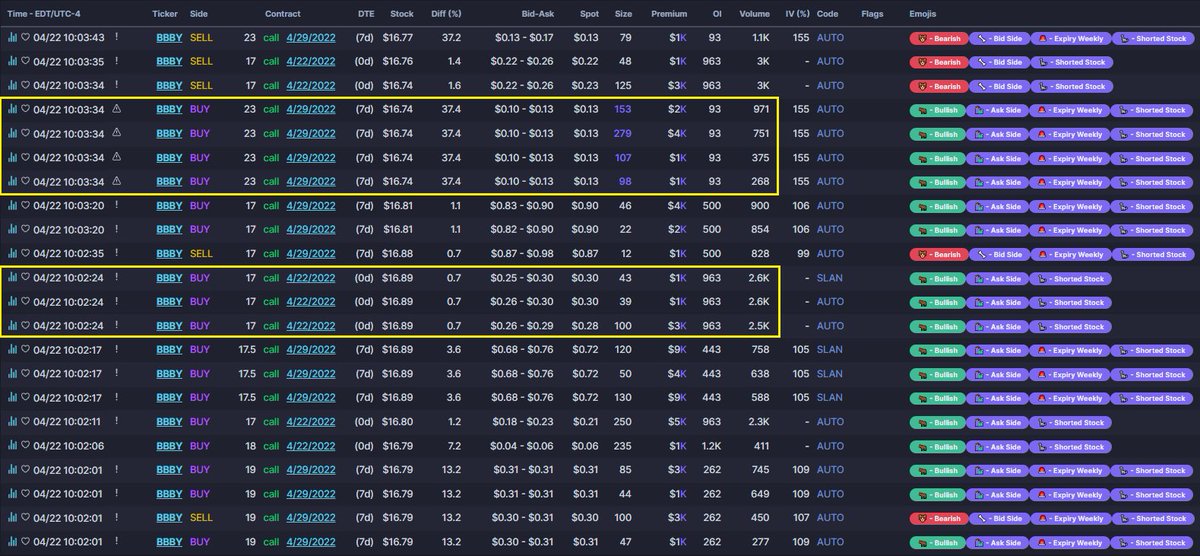Click Shorted Stock tag on 10:03:34 SELL row

pos(1071,86)
